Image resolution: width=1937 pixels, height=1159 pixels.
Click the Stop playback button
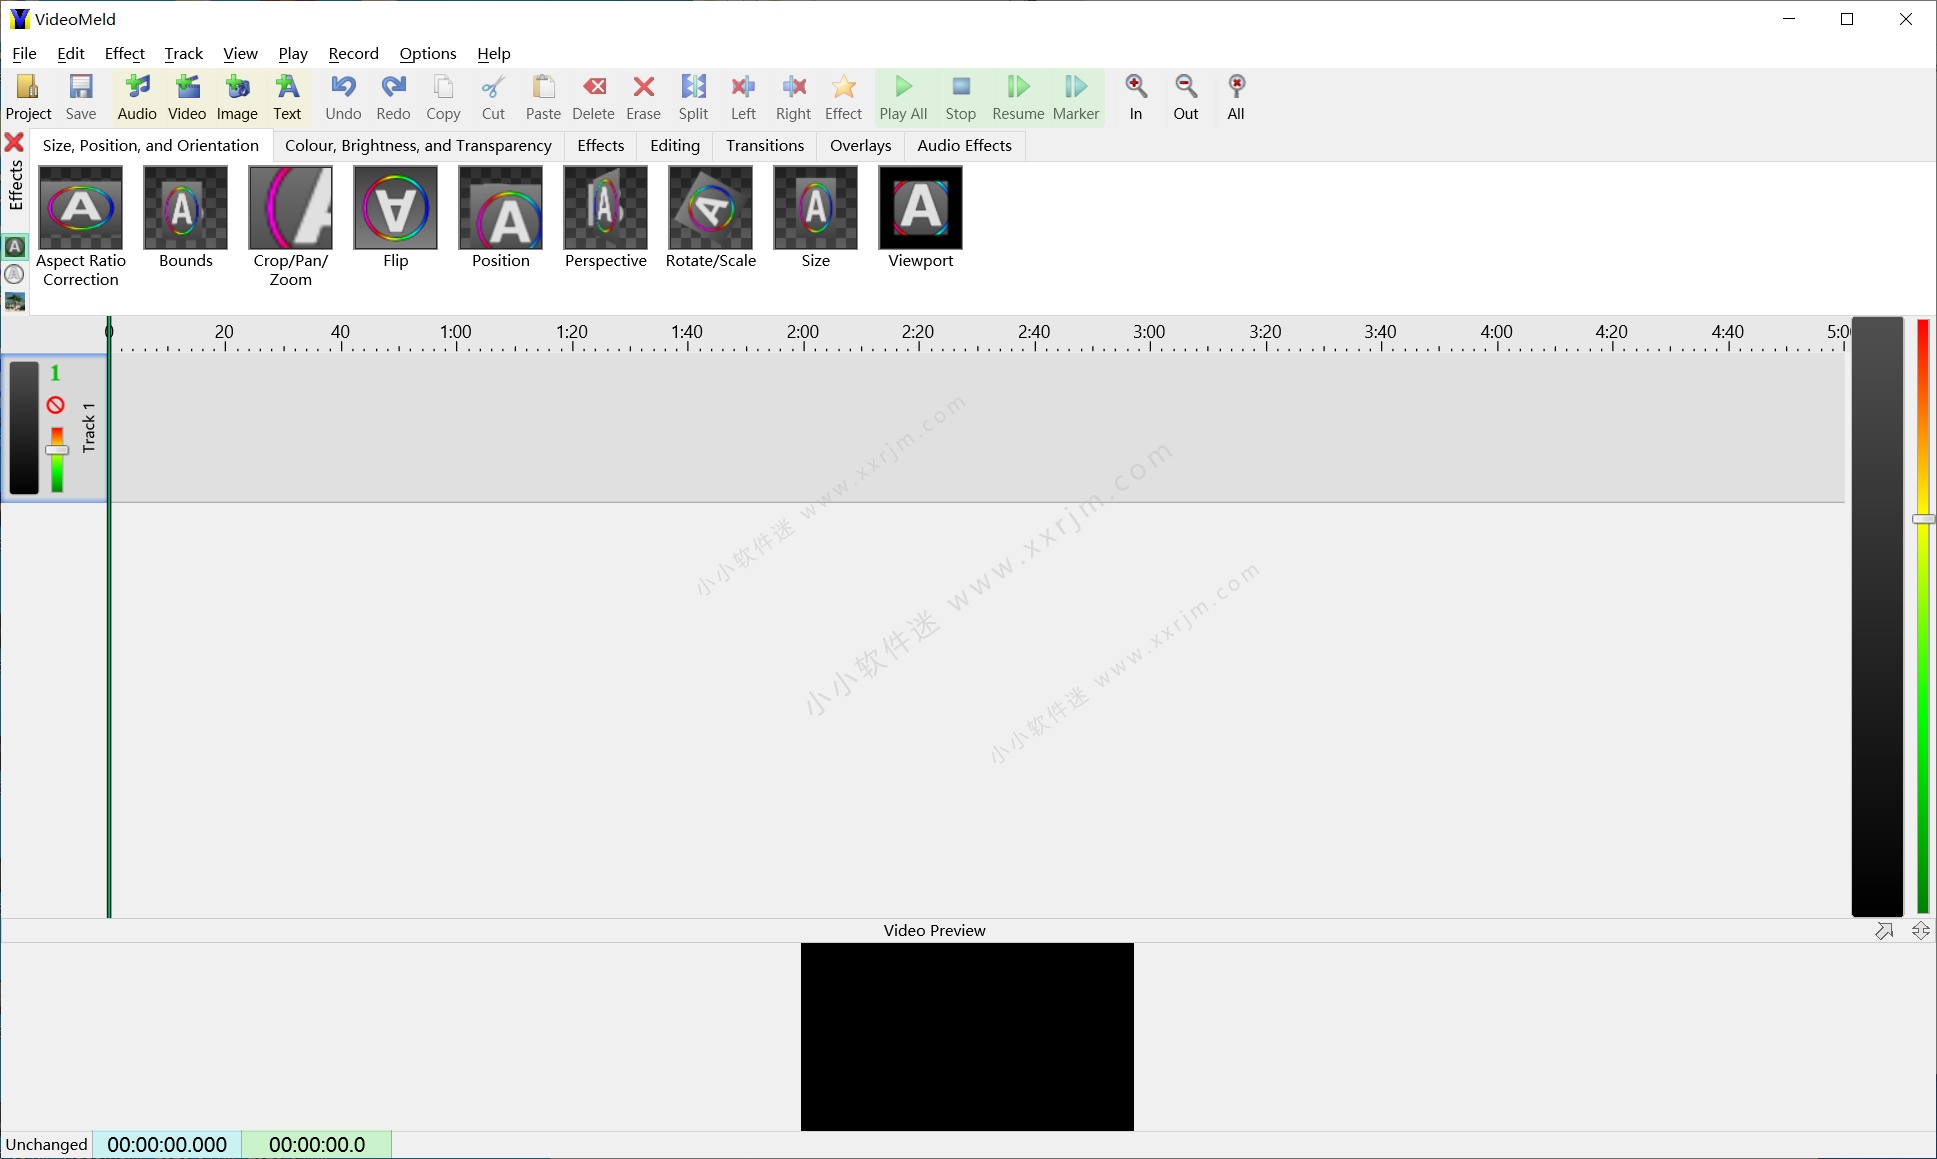(959, 96)
